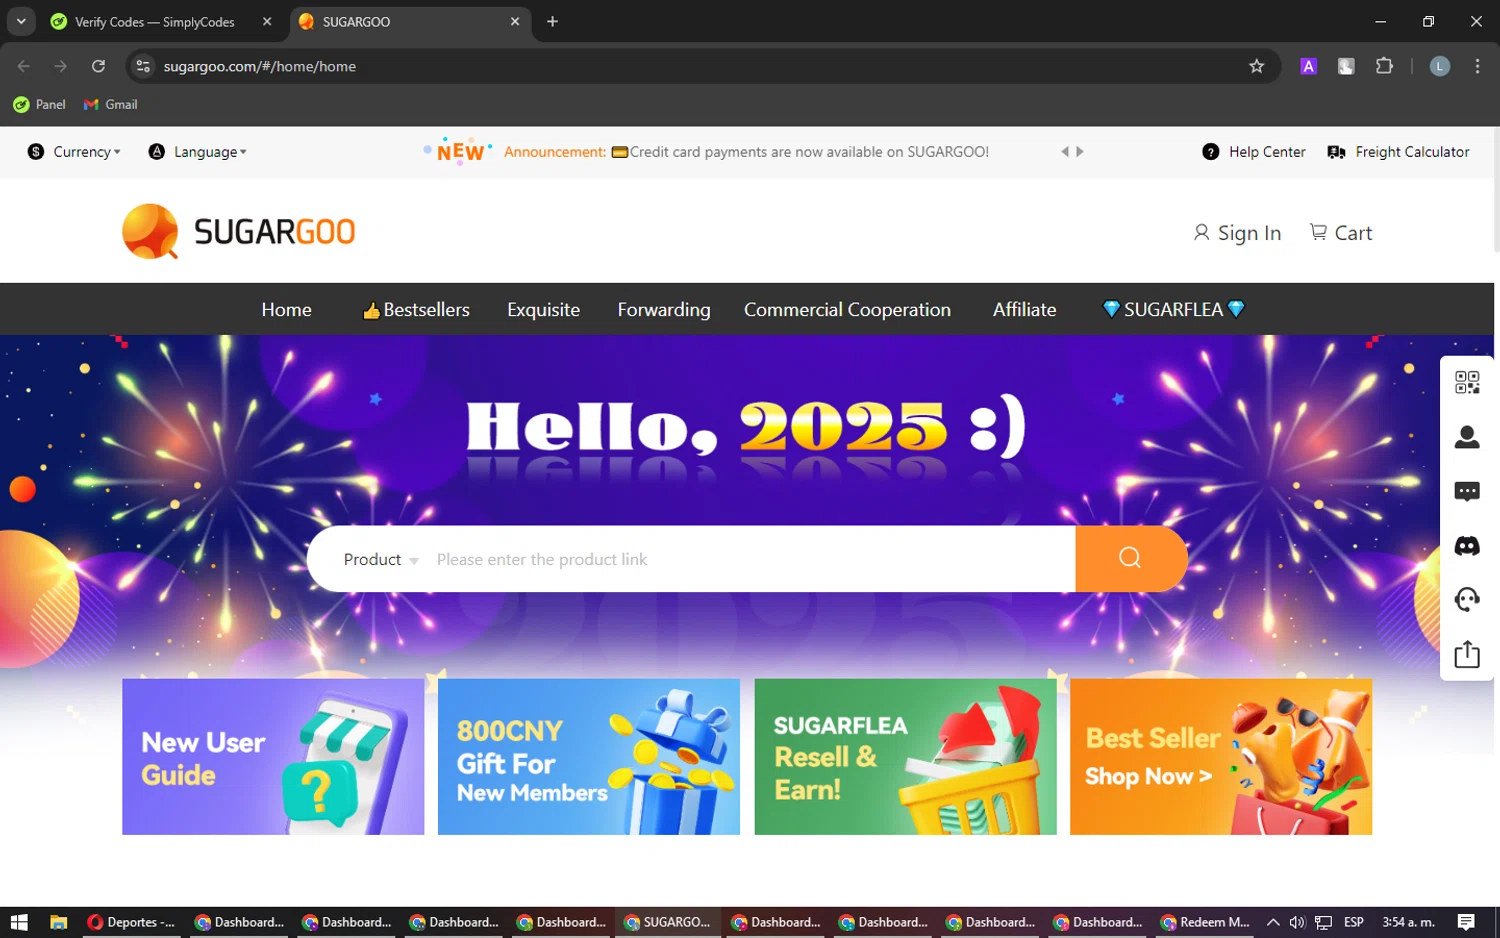The image size is (1500, 938).
Task: Click the product link search field
Action: (x=750, y=559)
